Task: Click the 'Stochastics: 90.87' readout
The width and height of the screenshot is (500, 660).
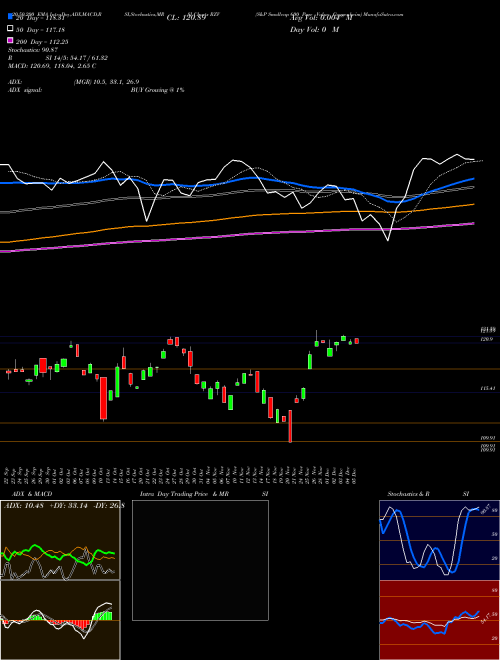Action: point(33,50)
